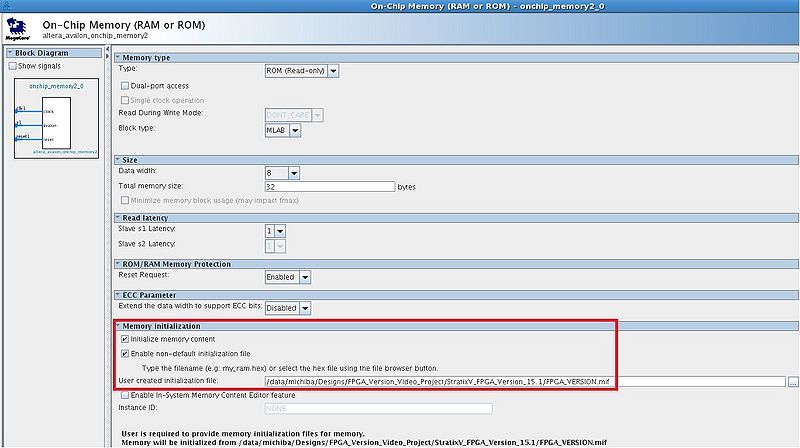Collapse the Read latency section
The height and width of the screenshot is (448, 800).
pyautogui.click(x=117, y=218)
